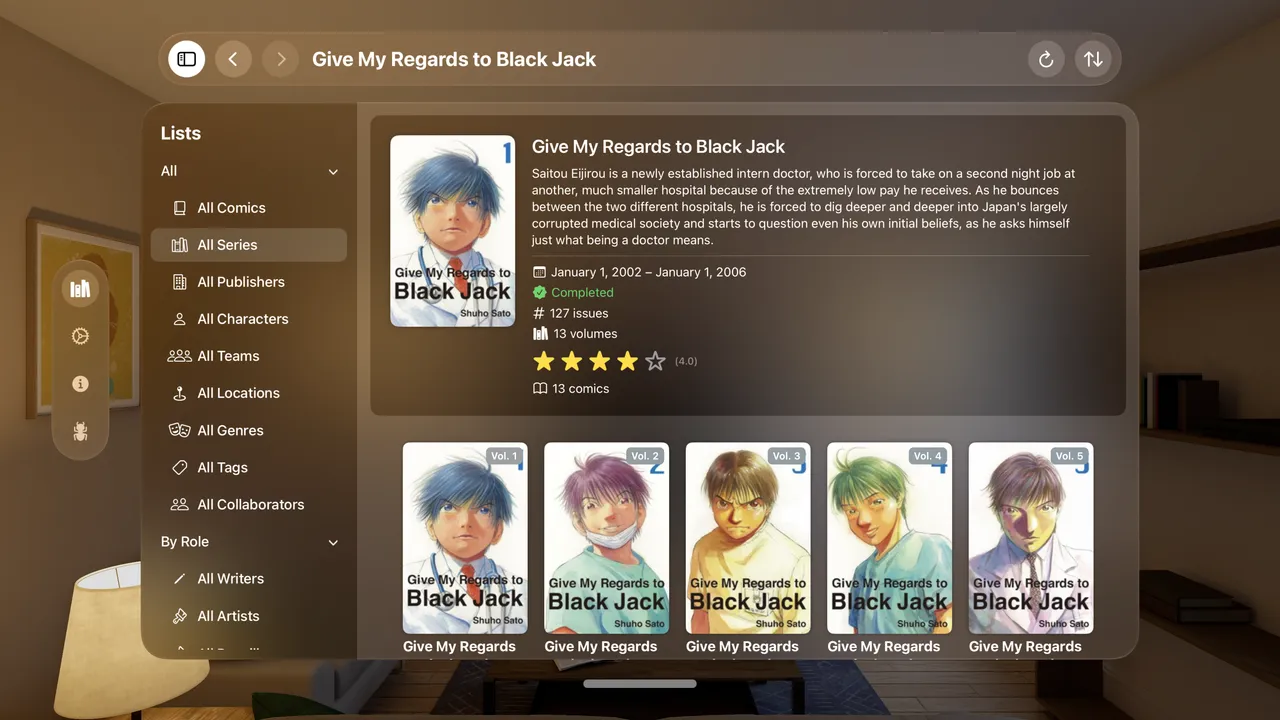Open the Settings gear tab
This screenshot has height=720, width=1280.
tap(80, 336)
